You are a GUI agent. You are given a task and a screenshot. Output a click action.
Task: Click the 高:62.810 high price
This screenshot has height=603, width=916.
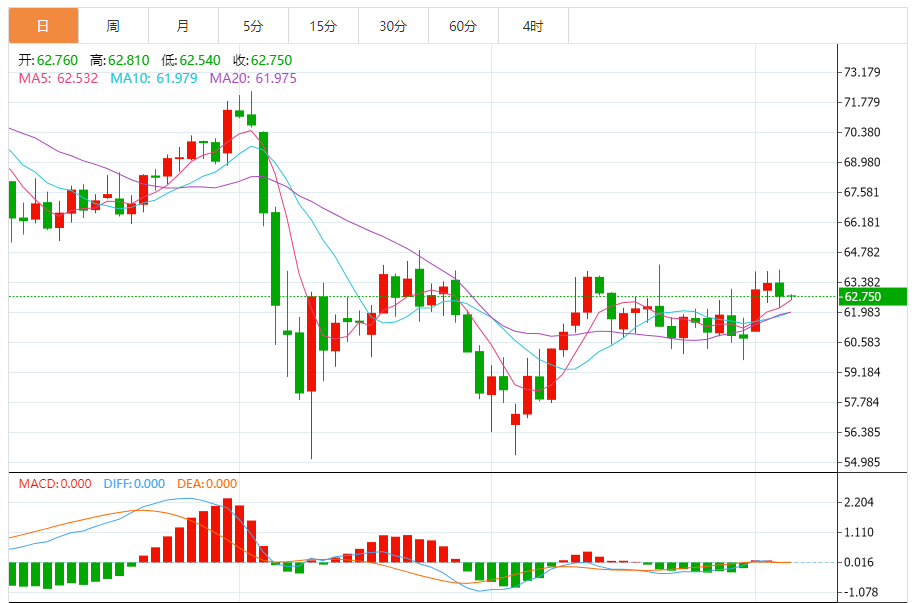120,60
